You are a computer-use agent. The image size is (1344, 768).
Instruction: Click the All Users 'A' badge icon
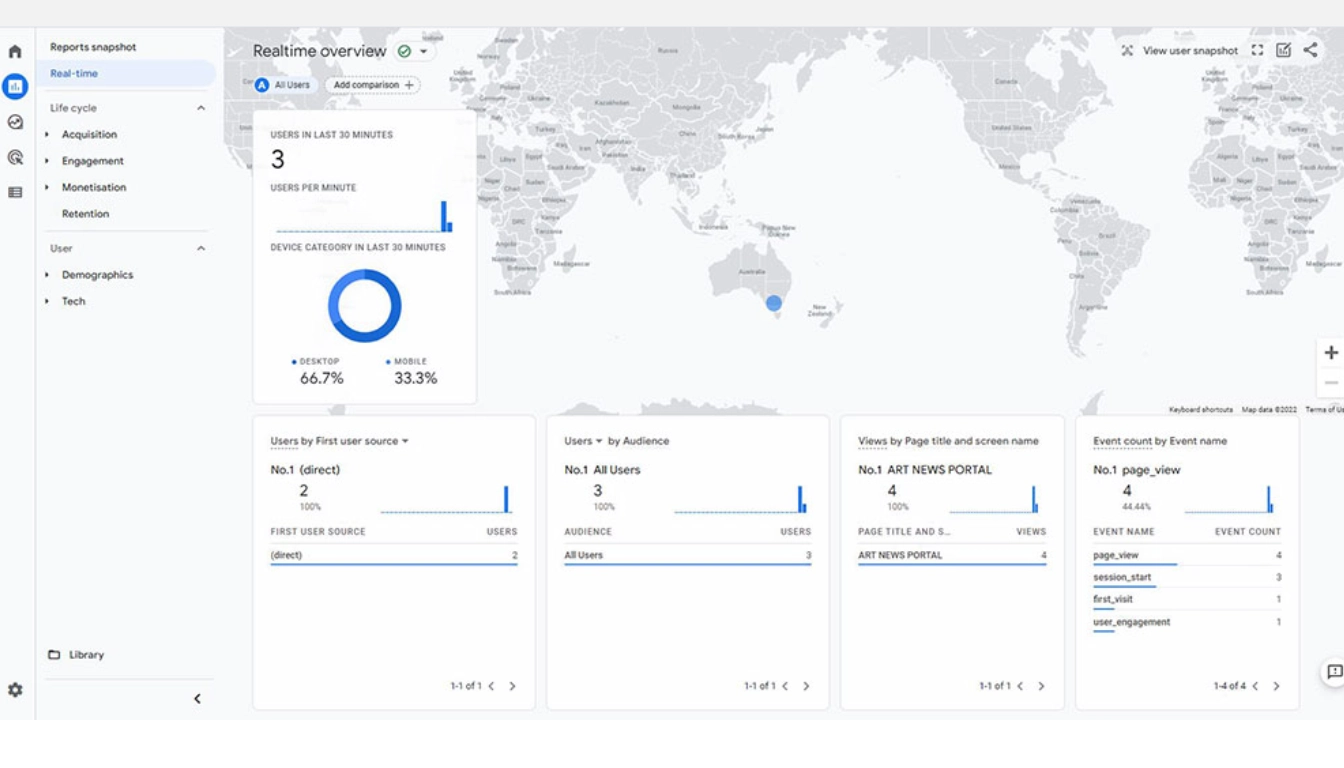pyautogui.click(x=262, y=85)
